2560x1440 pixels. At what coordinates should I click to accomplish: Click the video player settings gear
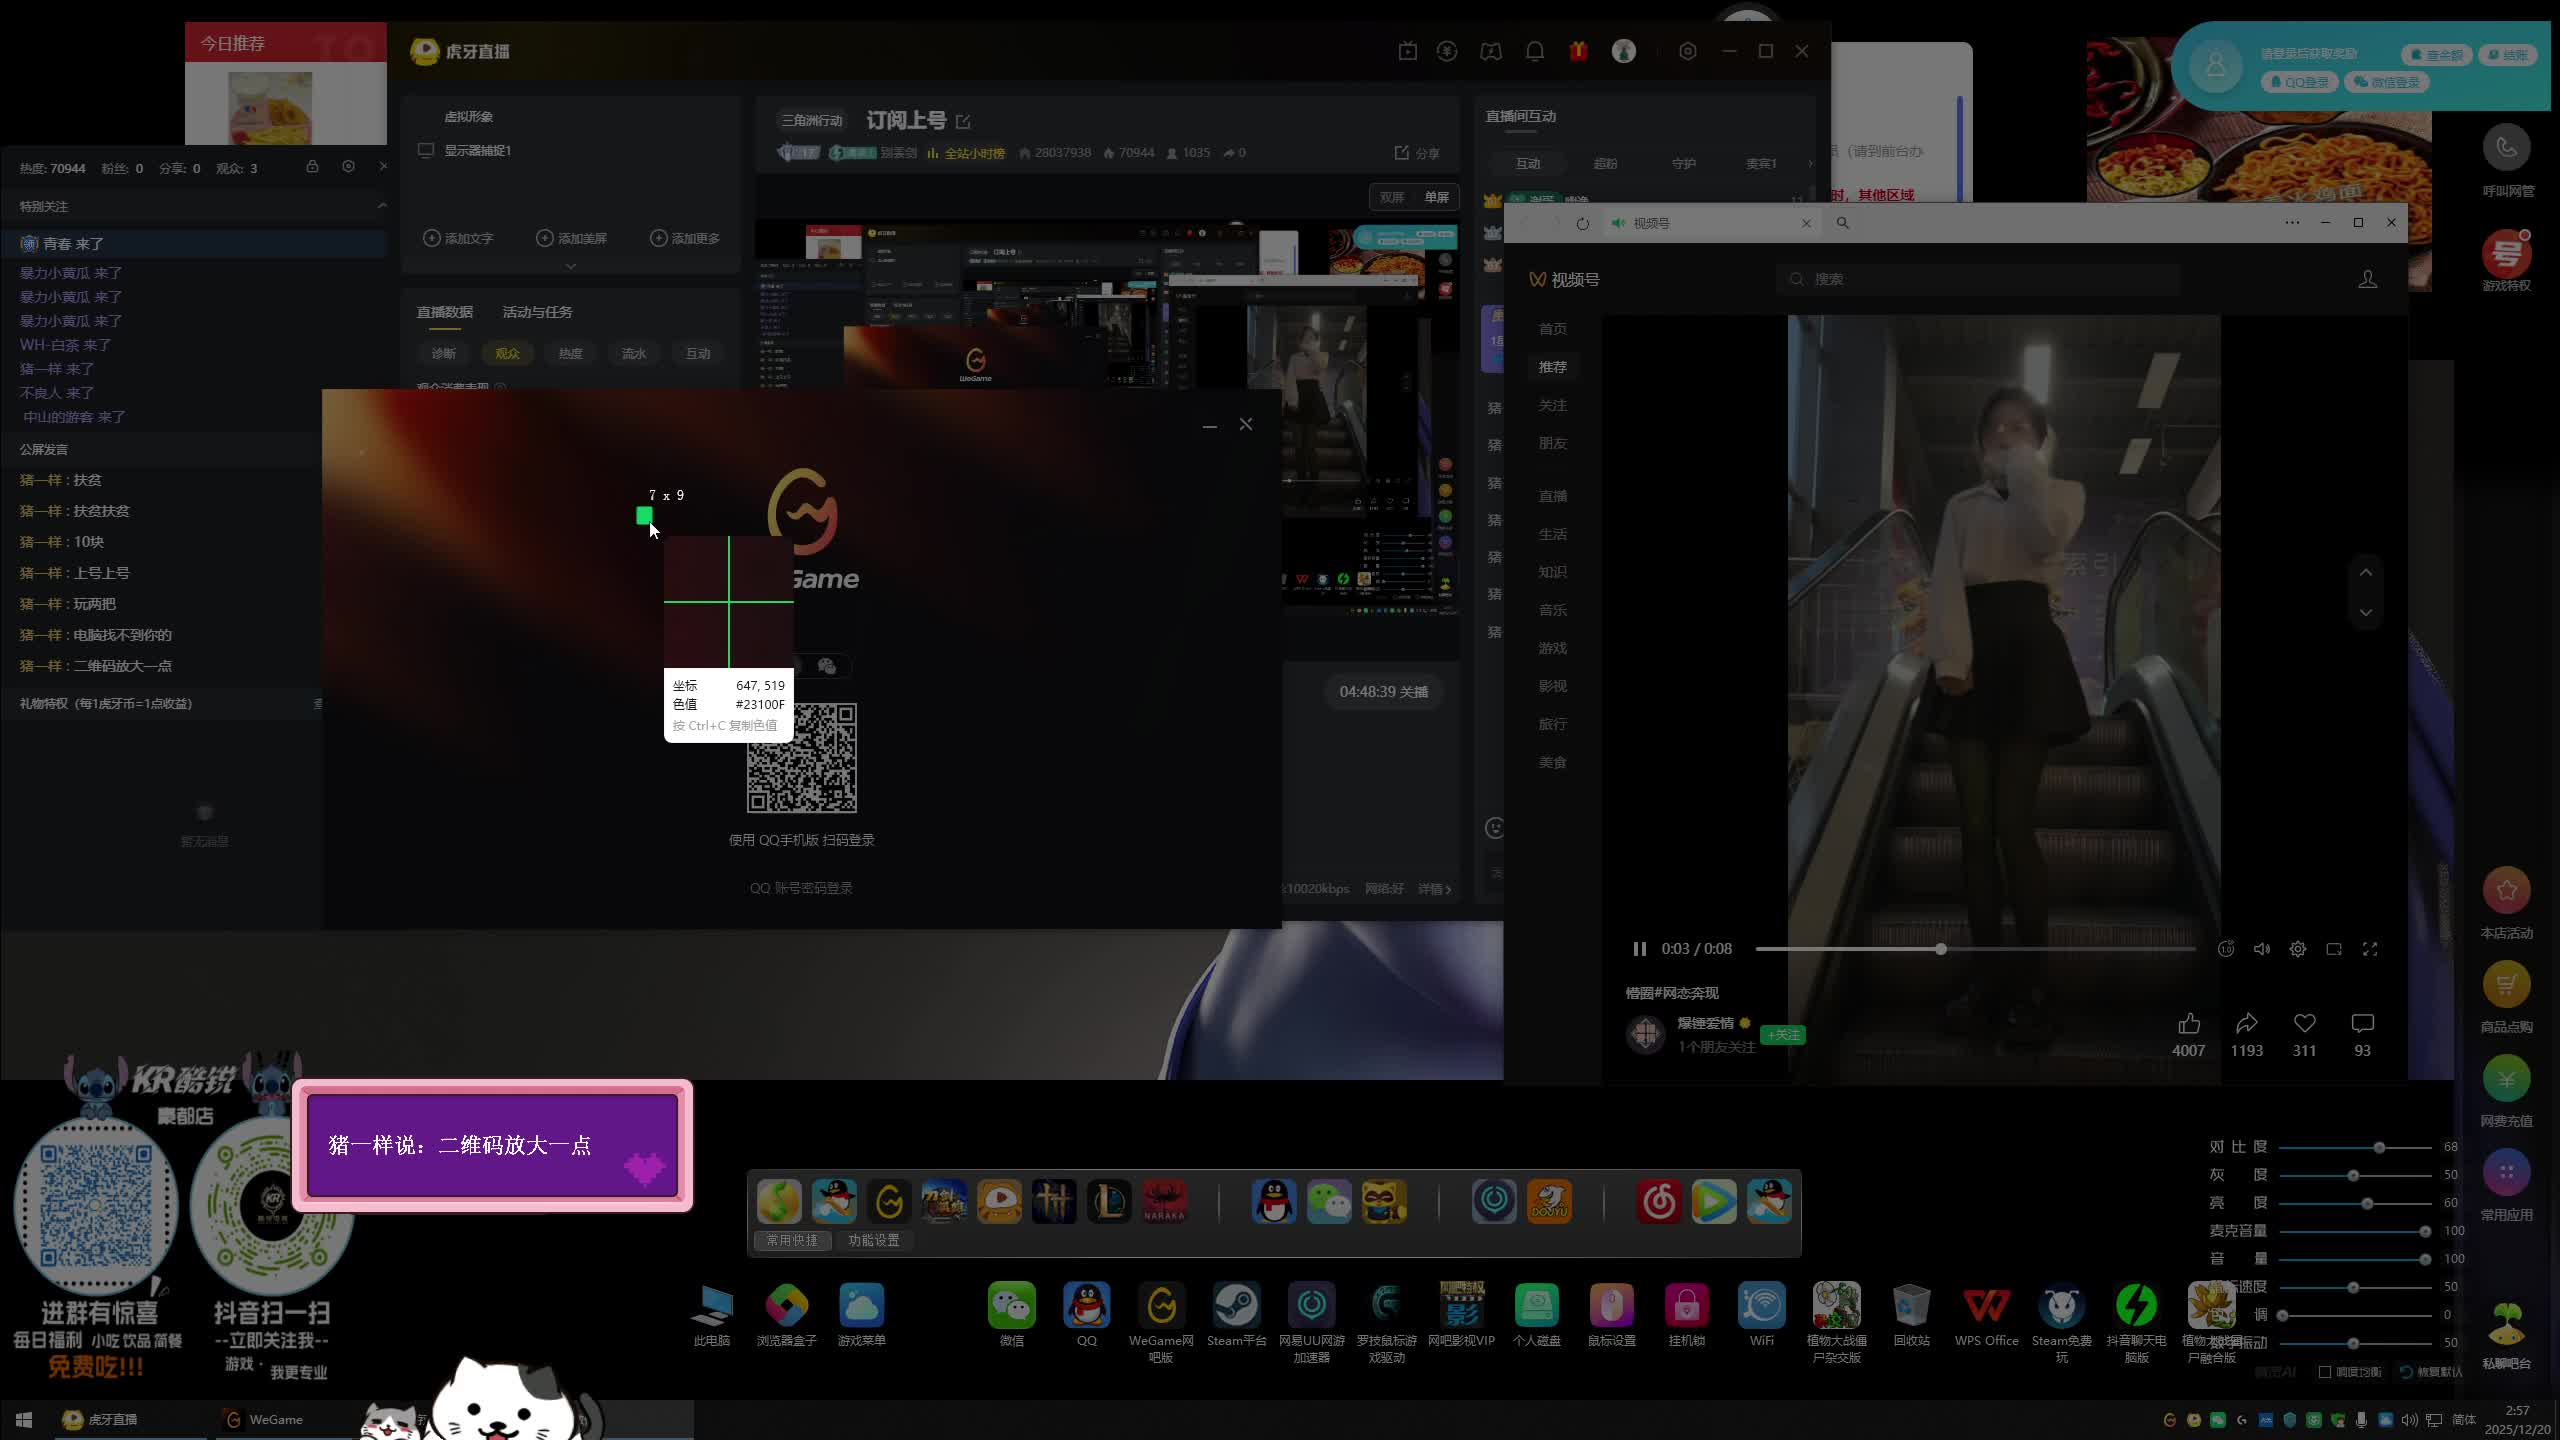[2298, 949]
